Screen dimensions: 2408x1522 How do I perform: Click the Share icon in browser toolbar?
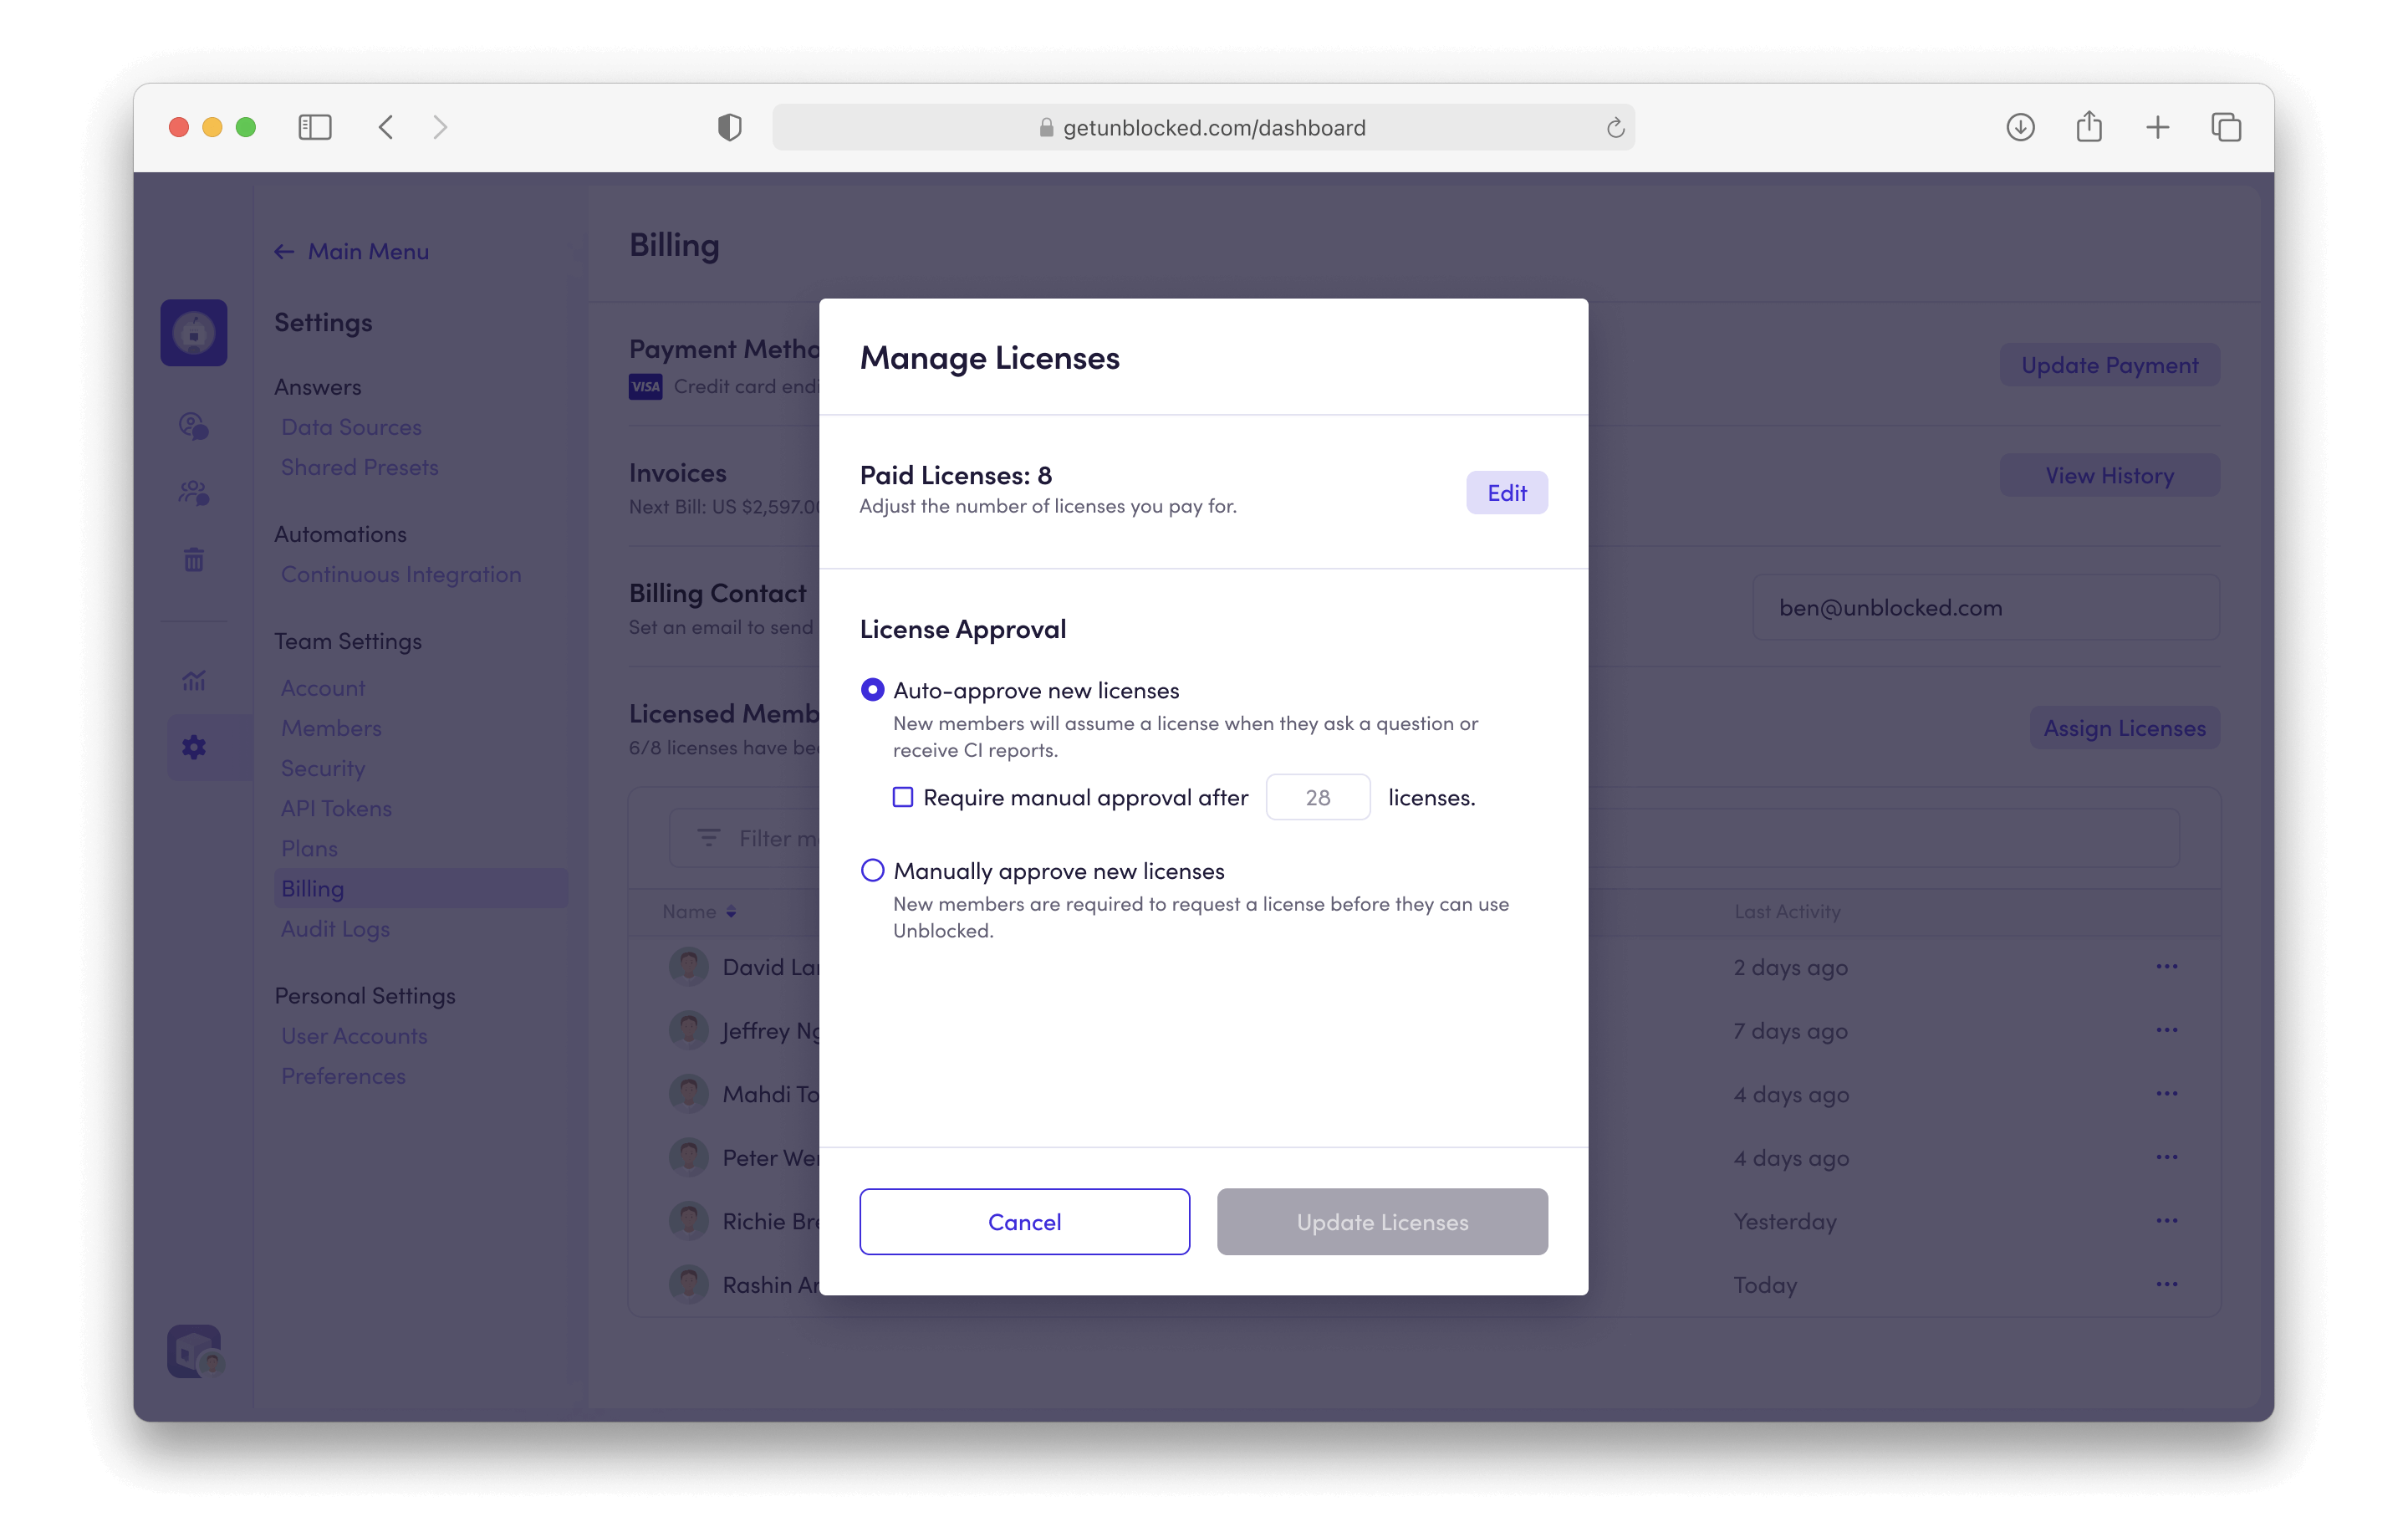(x=2088, y=127)
